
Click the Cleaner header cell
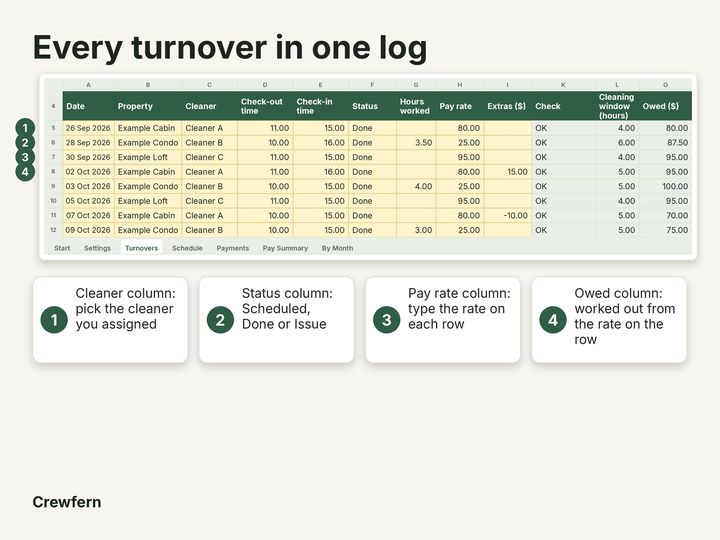[210, 106]
